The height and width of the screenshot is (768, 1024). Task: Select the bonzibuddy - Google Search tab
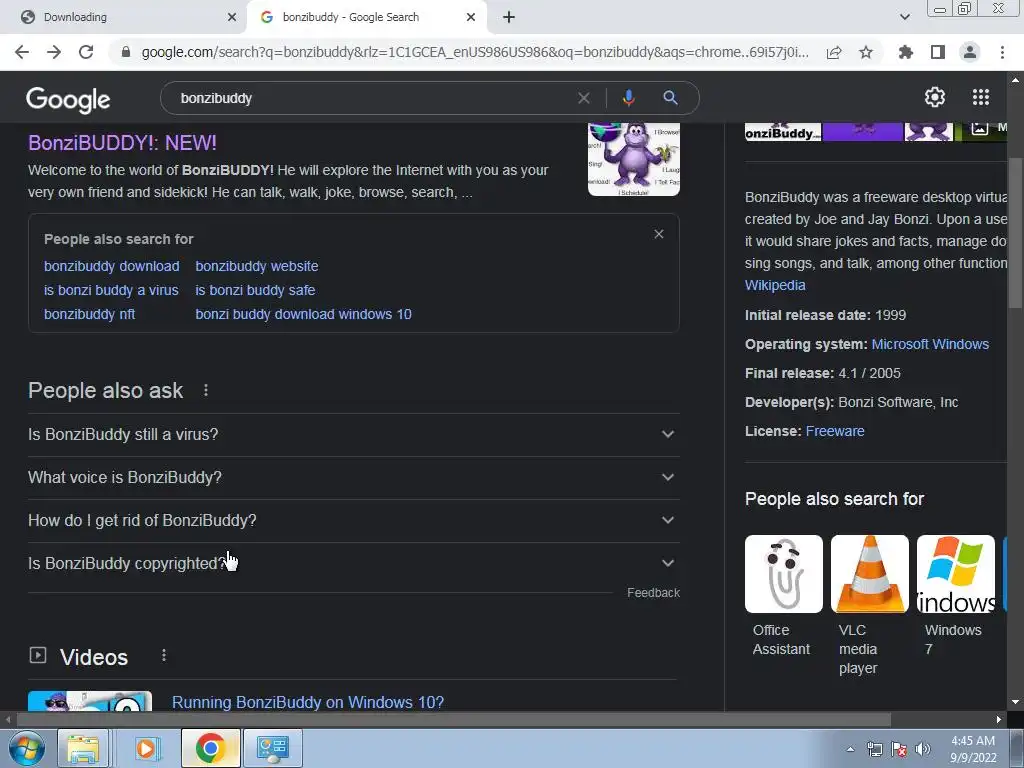pyautogui.click(x=366, y=17)
